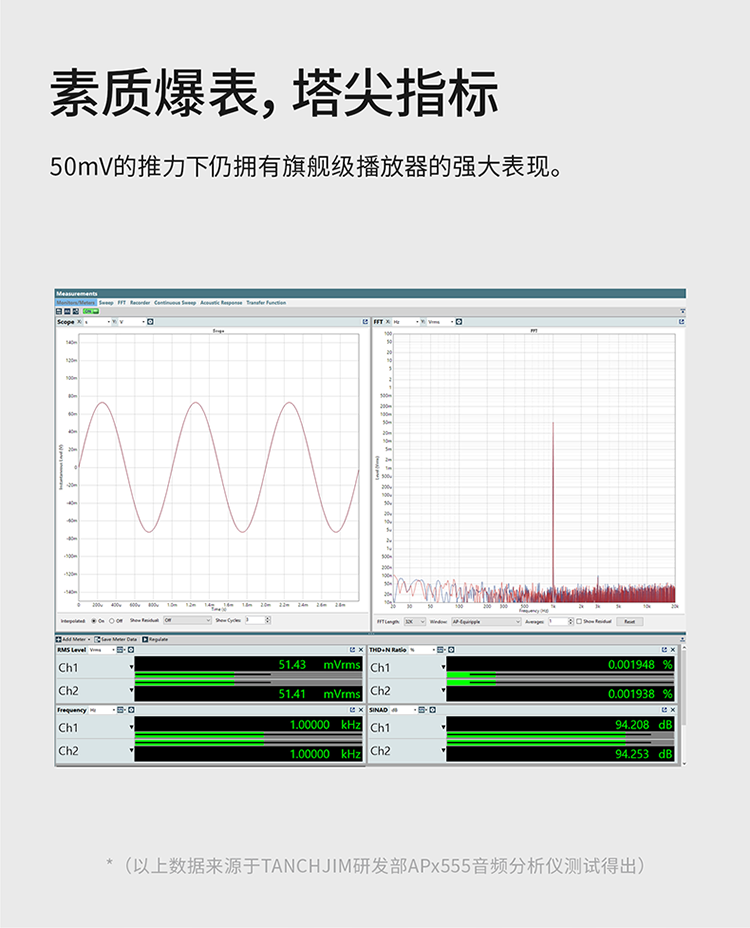Pop out the Frequency meter
The height and width of the screenshot is (928, 750).
pos(352,710)
